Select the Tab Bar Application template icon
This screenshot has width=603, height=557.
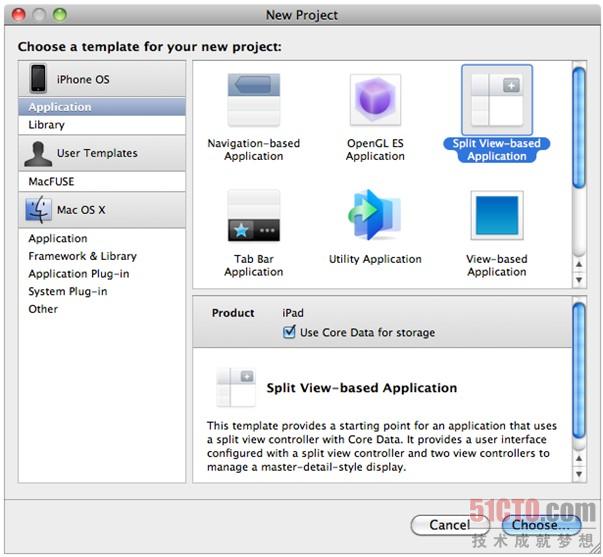[x=253, y=215]
